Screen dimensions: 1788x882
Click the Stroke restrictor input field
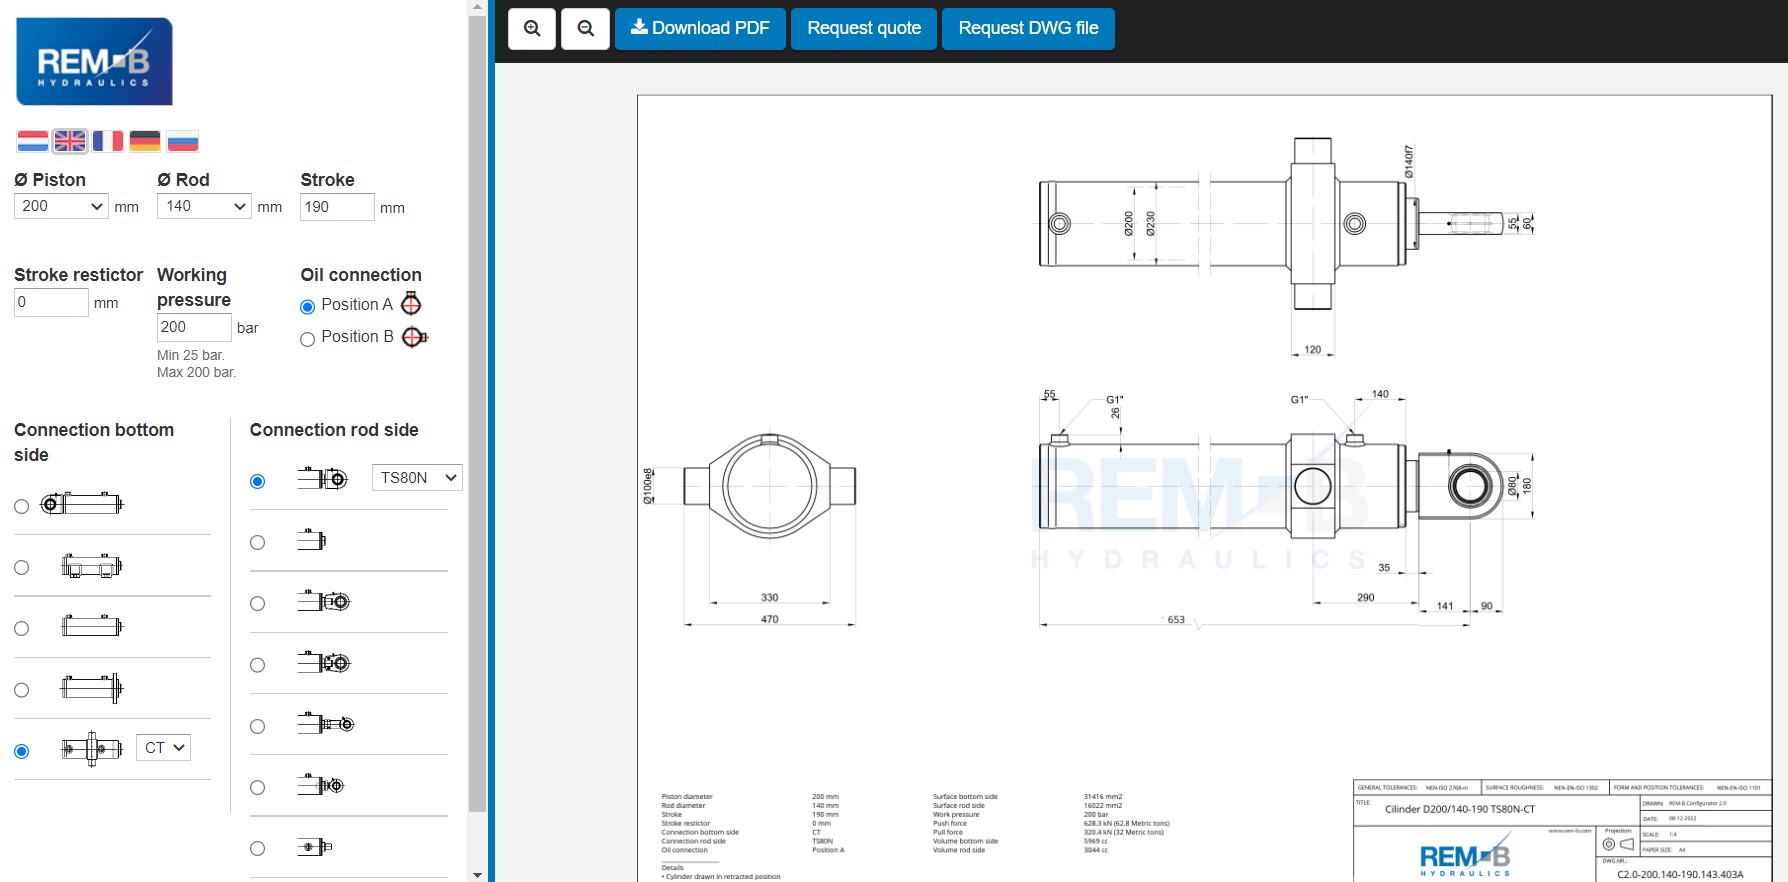[51, 302]
